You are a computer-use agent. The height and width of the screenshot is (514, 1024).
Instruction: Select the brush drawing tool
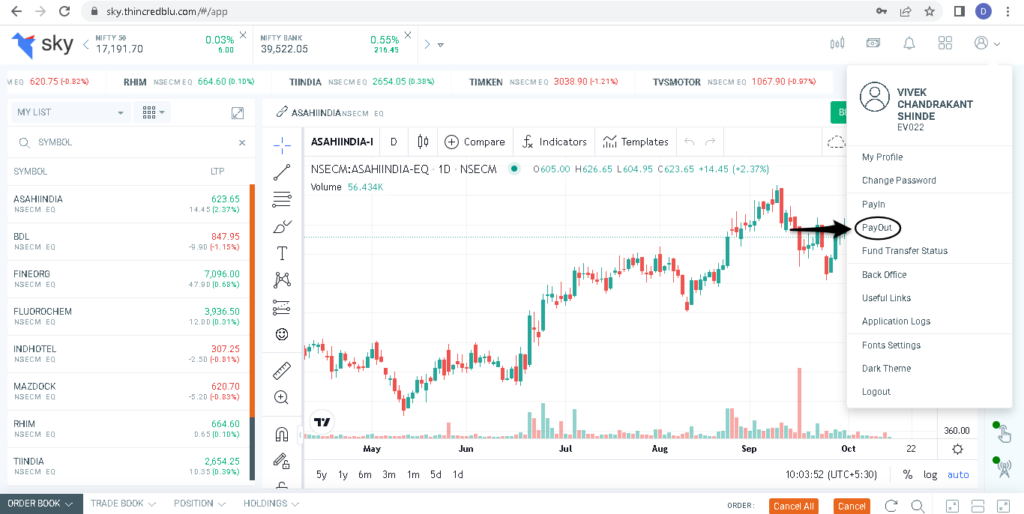coord(282,227)
